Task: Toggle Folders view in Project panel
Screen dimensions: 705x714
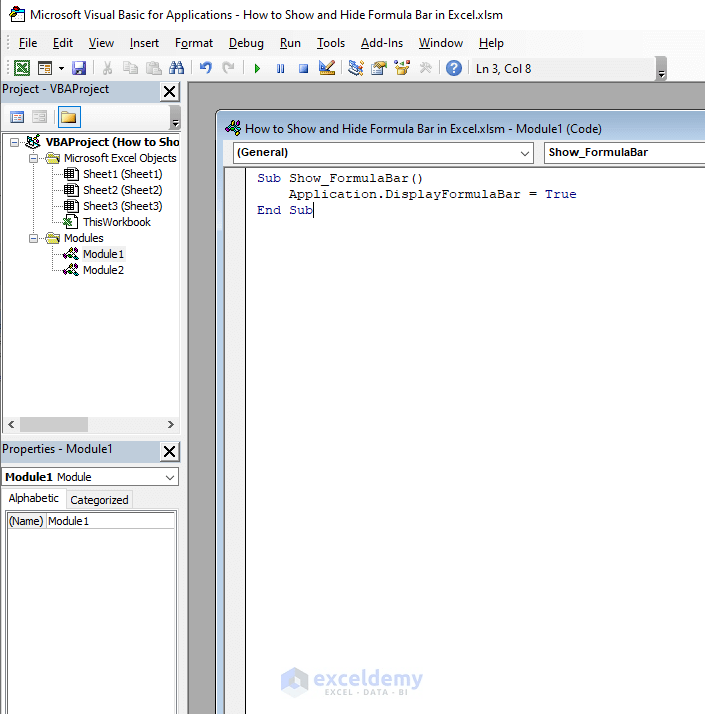Action: tap(69, 117)
